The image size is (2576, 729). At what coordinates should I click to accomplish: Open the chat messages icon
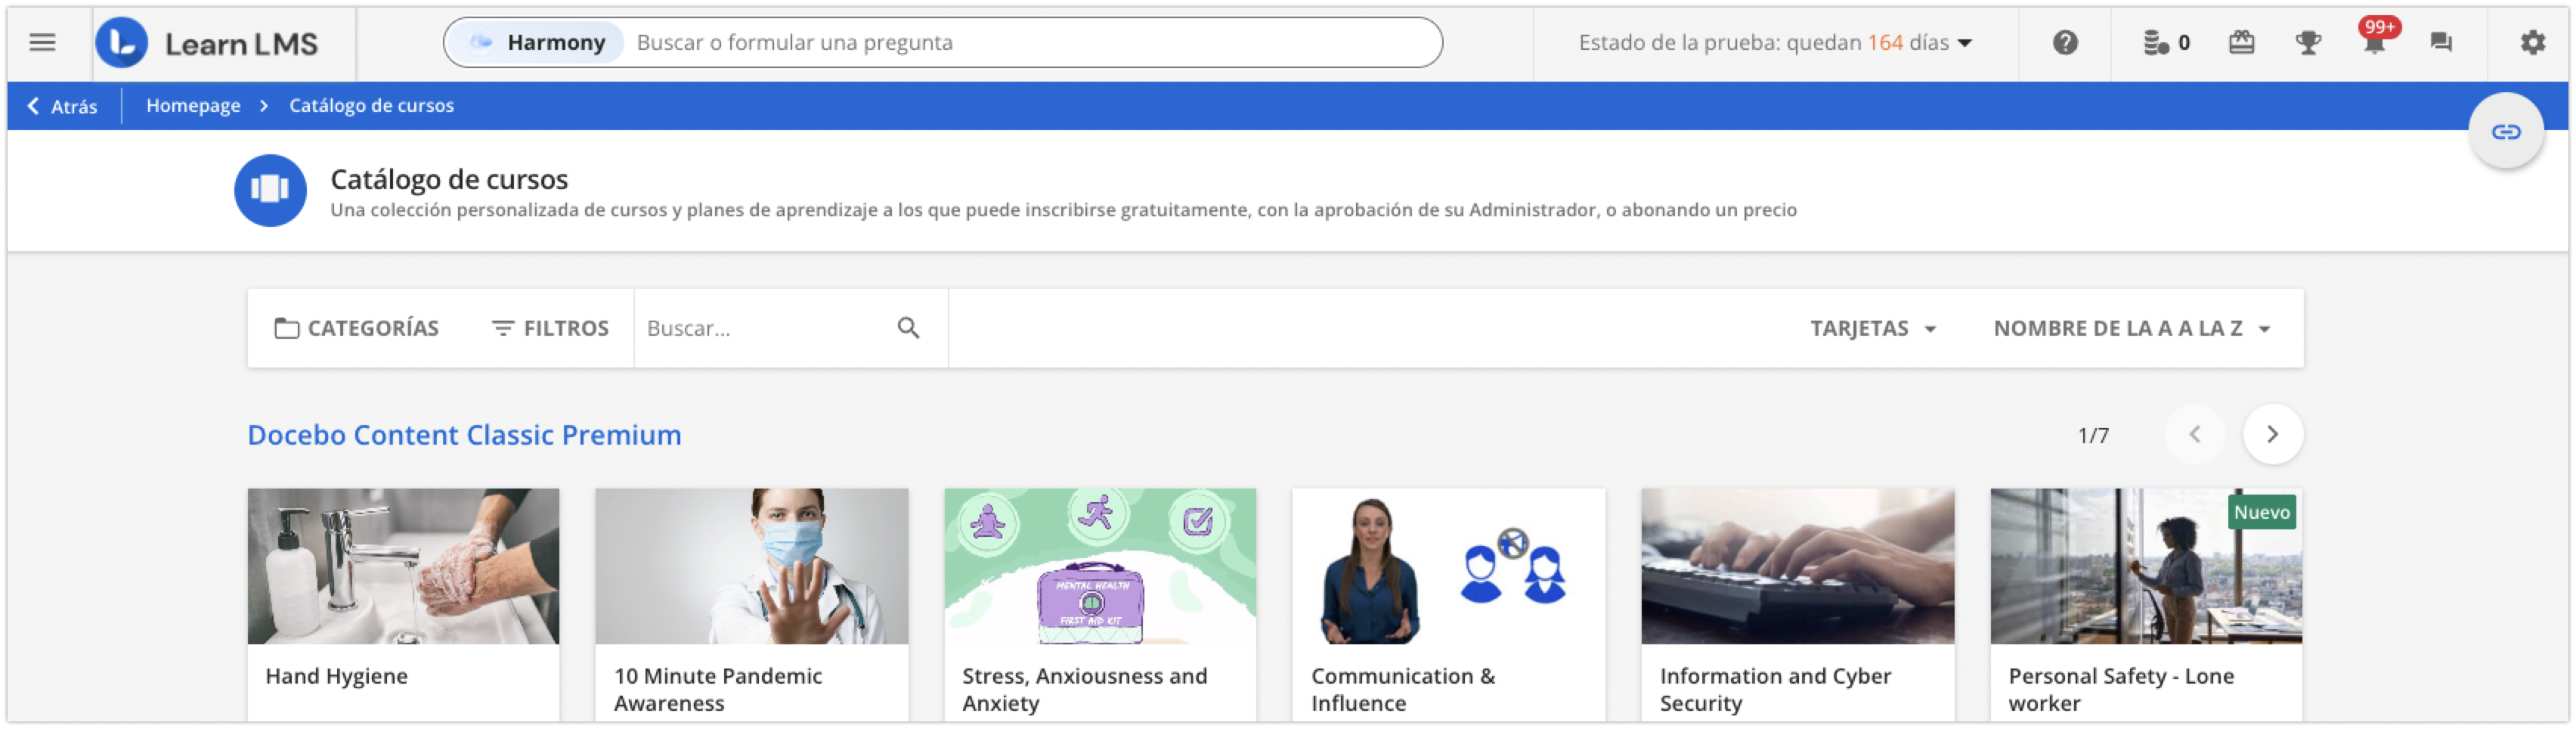(x=2441, y=42)
